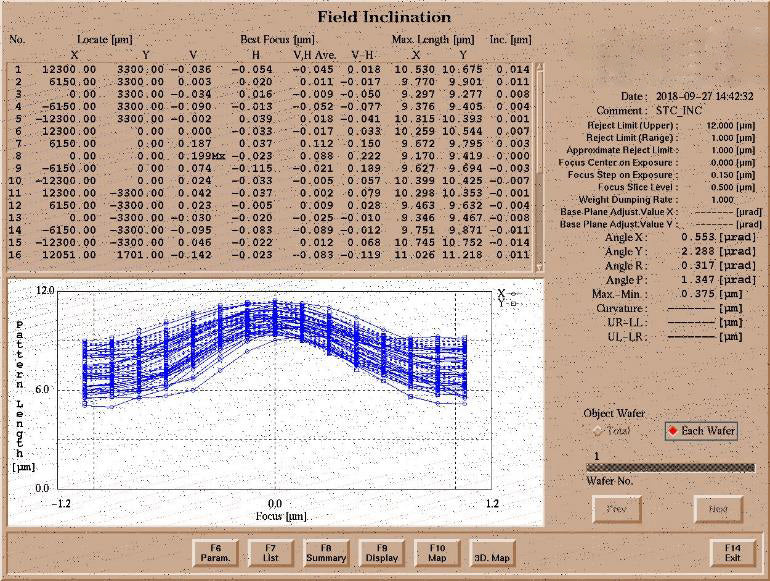Click the Angle Y value 2.288
Viewport: 770px width, 581px height.
point(698,251)
